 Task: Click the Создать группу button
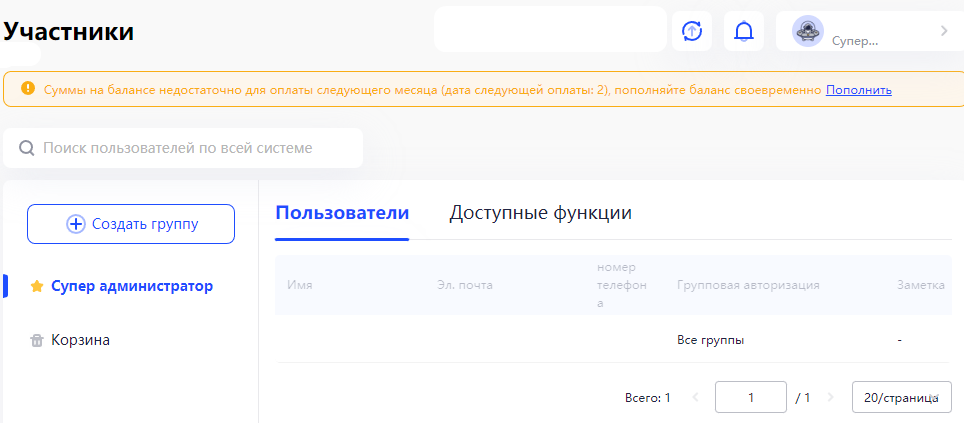[x=131, y=224]
